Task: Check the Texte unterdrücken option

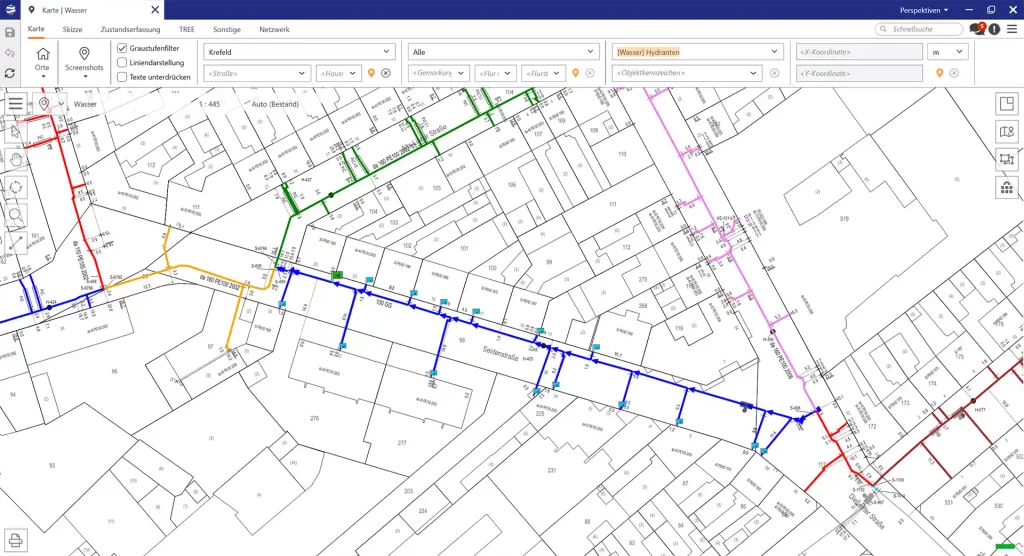Action: pyautogui.click(x=122, y=77)
